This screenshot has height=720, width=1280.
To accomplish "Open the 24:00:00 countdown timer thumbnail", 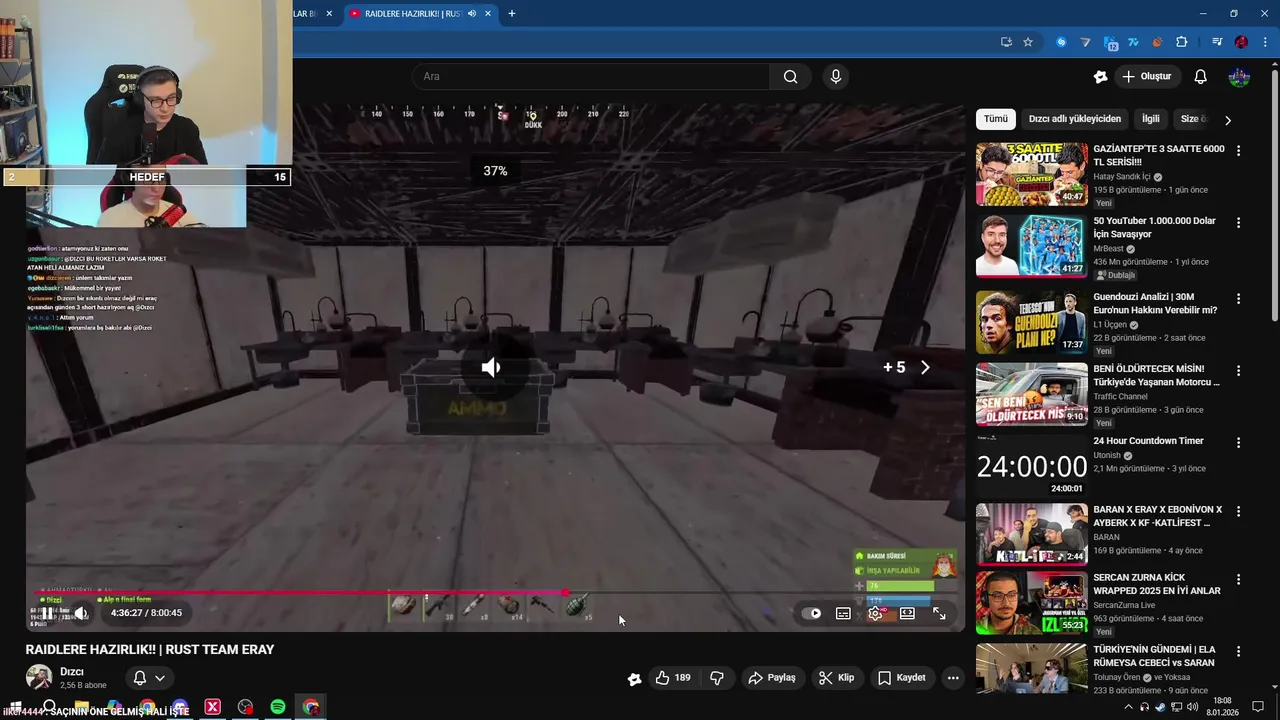I will (1031, 466).
